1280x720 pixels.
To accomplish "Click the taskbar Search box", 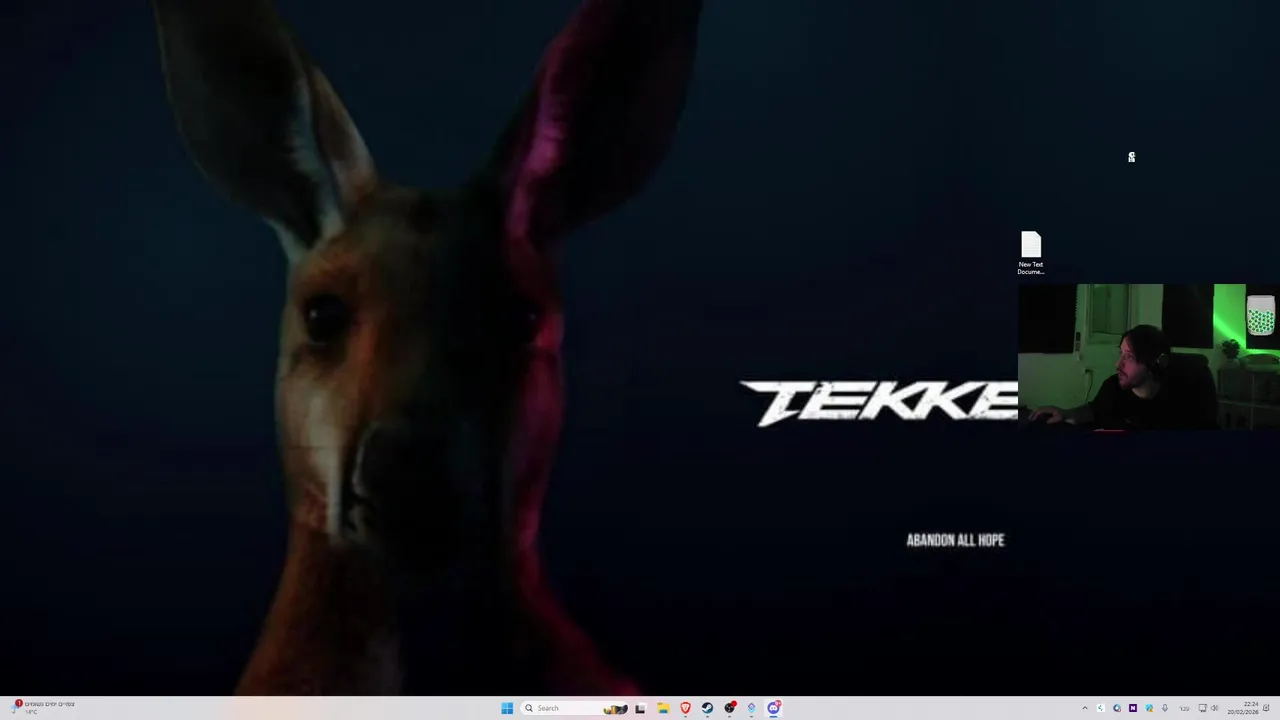I will click(x=574, y=708).
